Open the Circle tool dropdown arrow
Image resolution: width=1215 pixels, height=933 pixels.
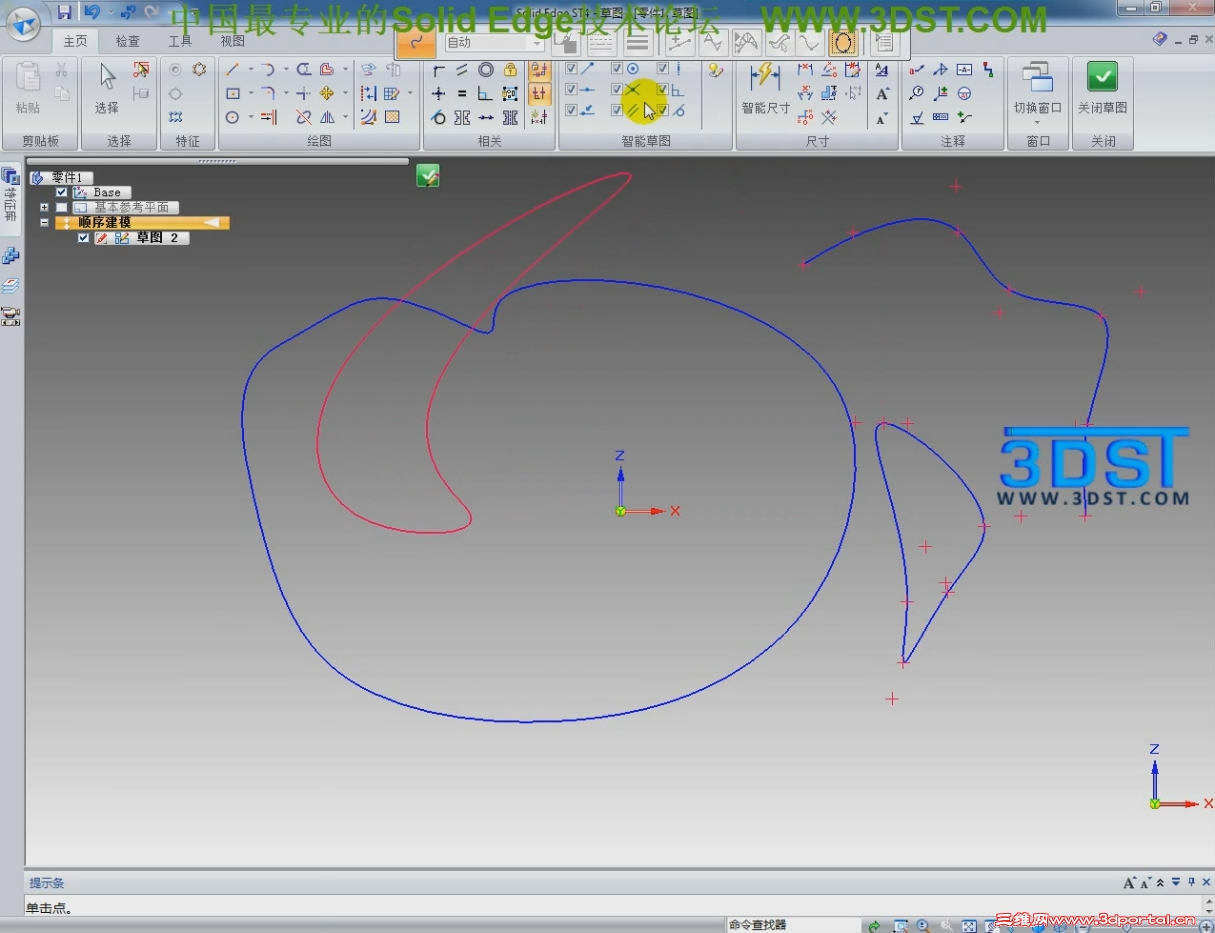tap(250, 117)
